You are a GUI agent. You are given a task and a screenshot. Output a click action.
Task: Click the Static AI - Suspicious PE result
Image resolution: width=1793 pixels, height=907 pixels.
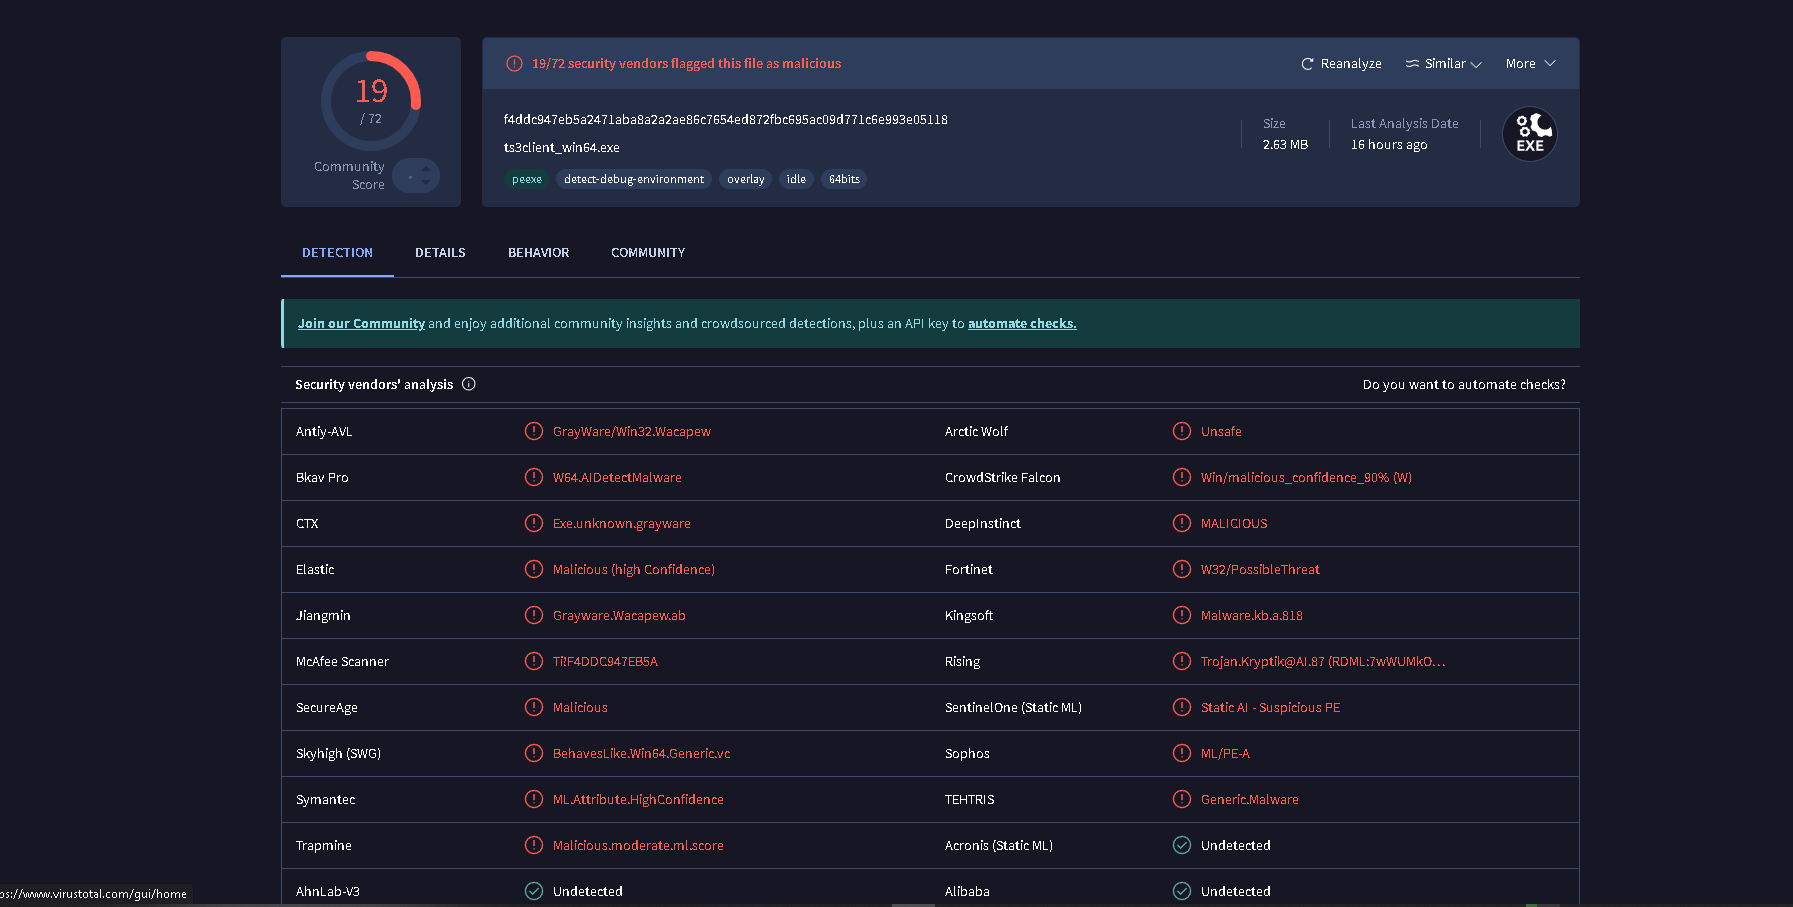pyautogui.click(x=1270, y=708)
